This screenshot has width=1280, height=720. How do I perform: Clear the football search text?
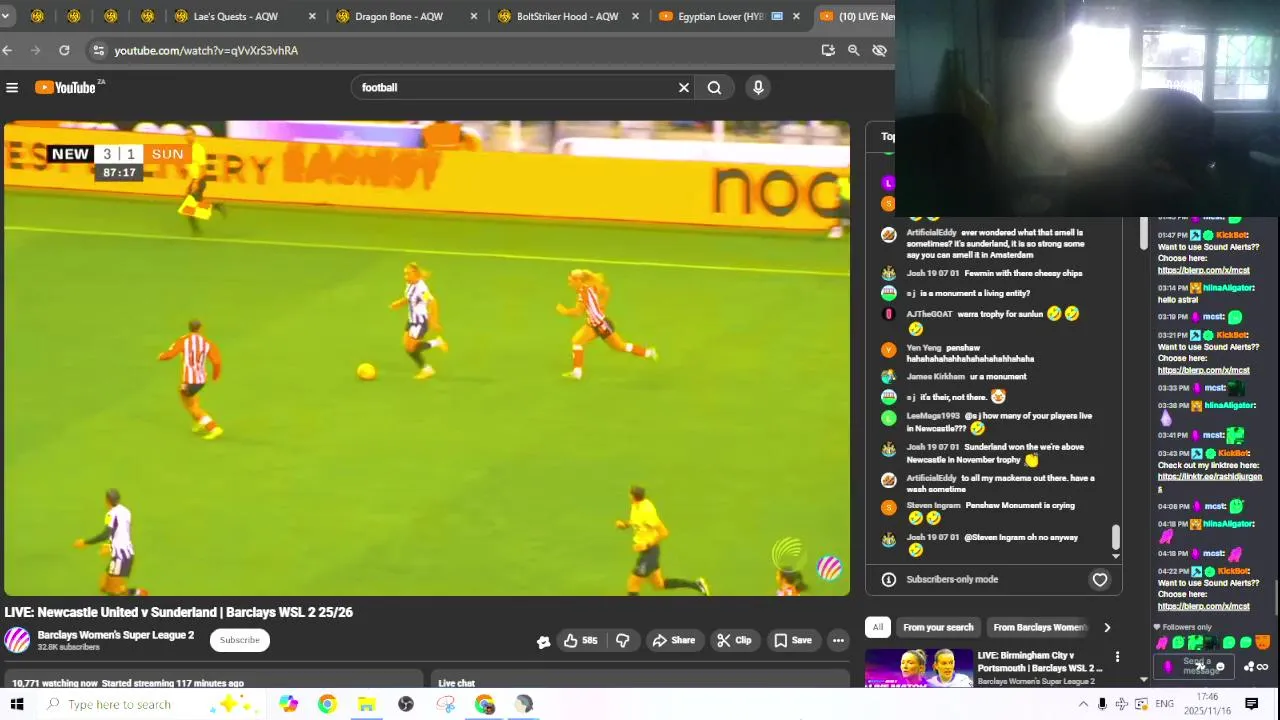[x=684, y=88]
